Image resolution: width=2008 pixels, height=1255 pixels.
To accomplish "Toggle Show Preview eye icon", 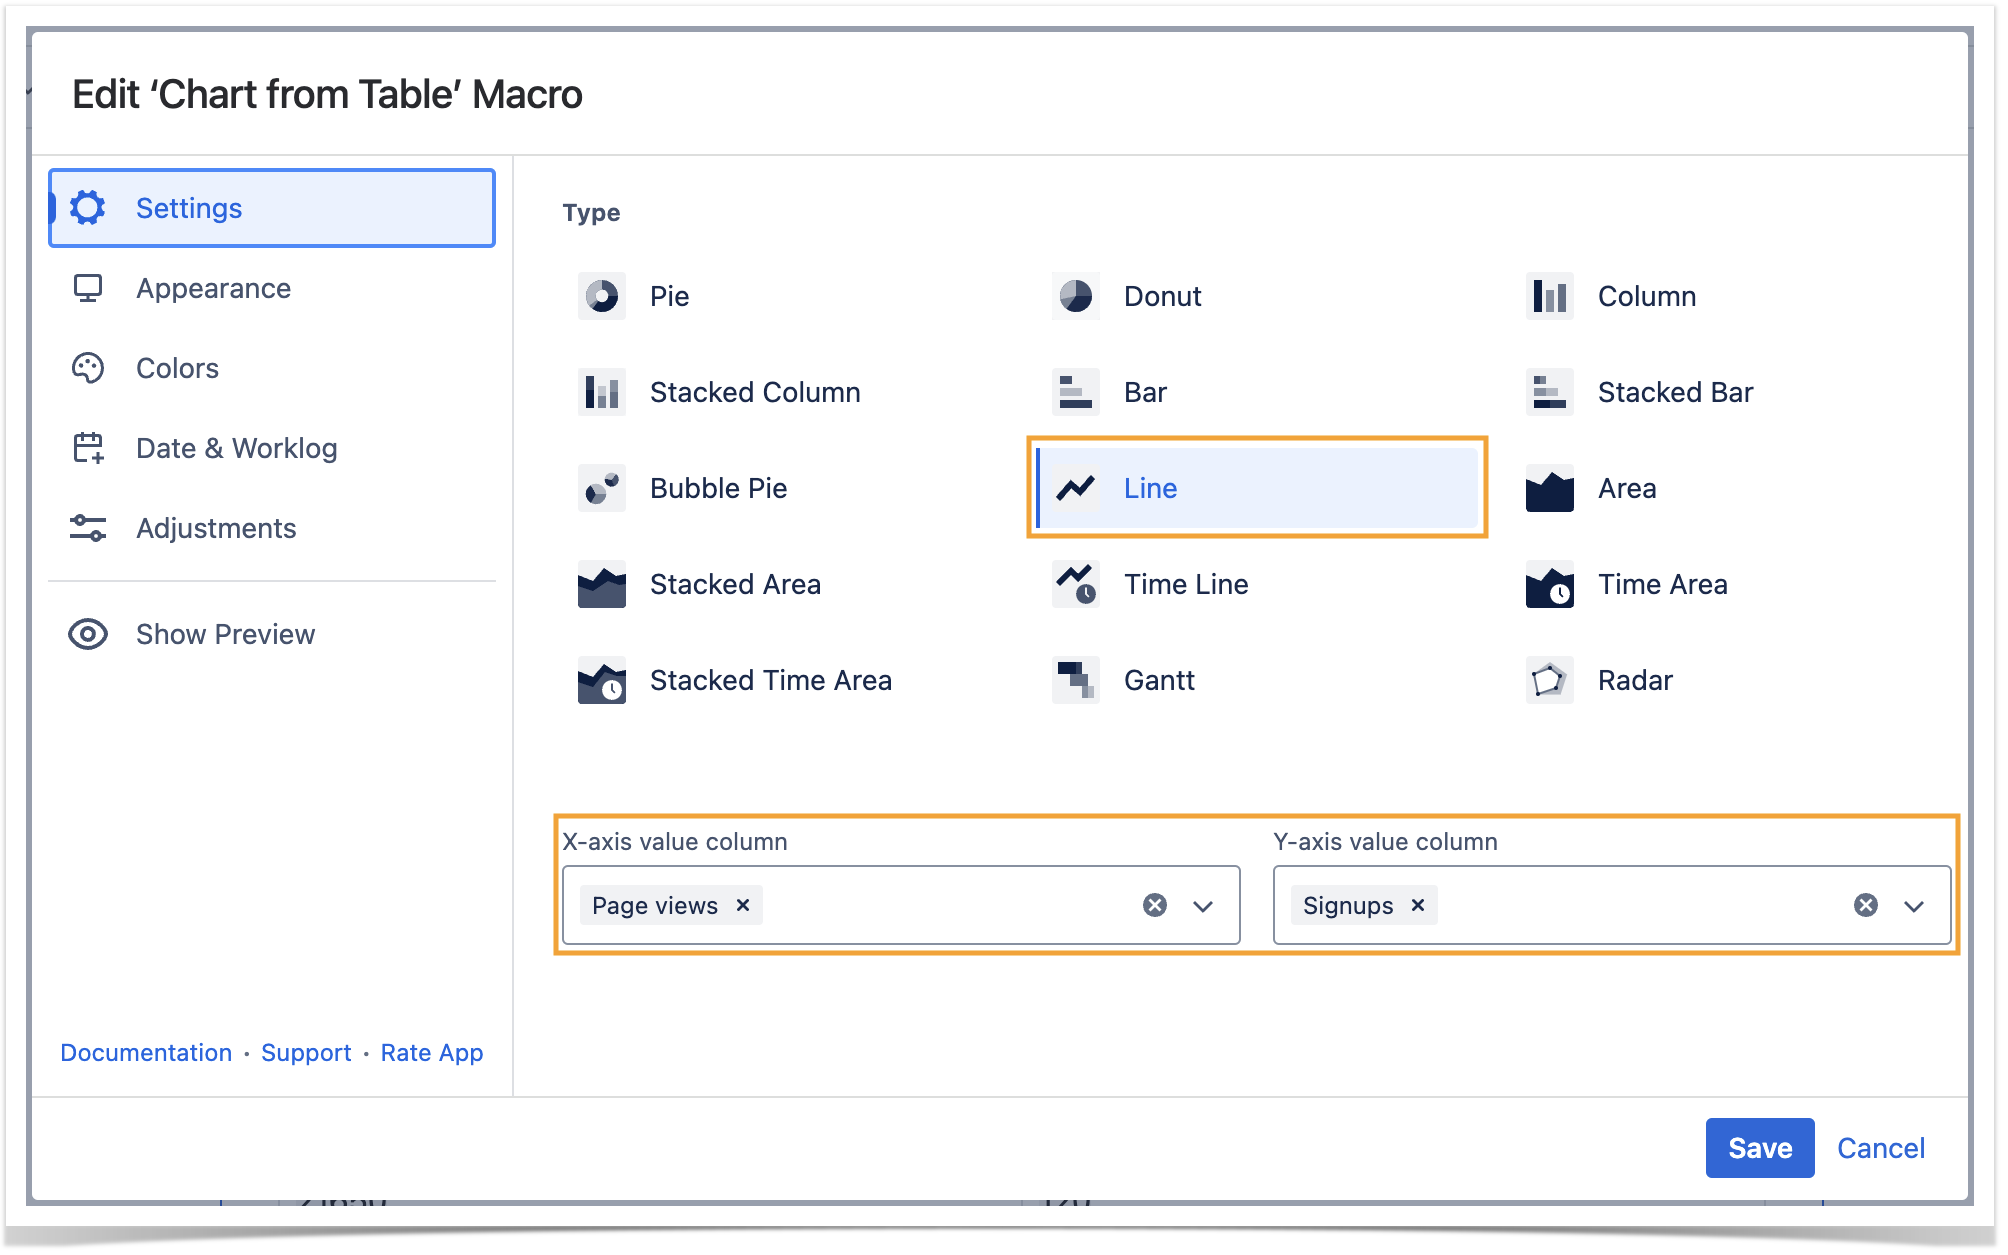I will tap(88, 634).
